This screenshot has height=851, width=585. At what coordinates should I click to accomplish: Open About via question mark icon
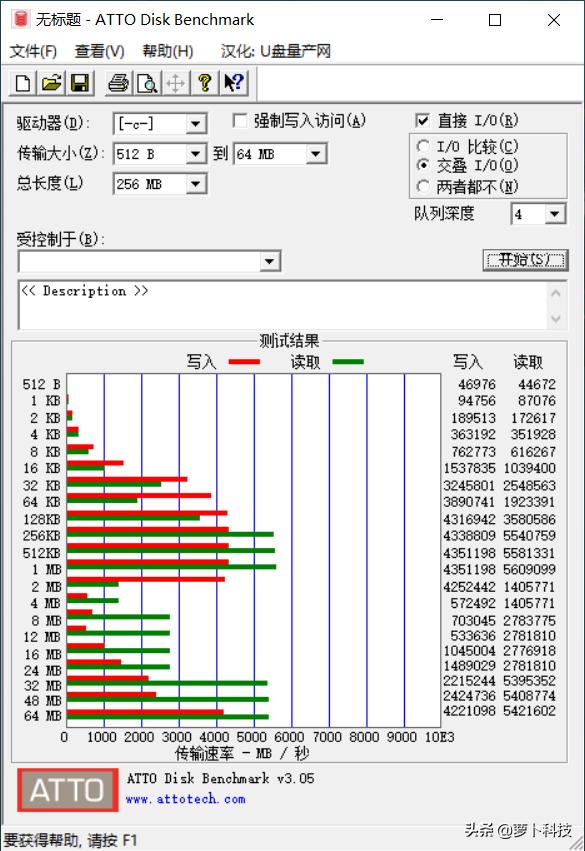205,83
